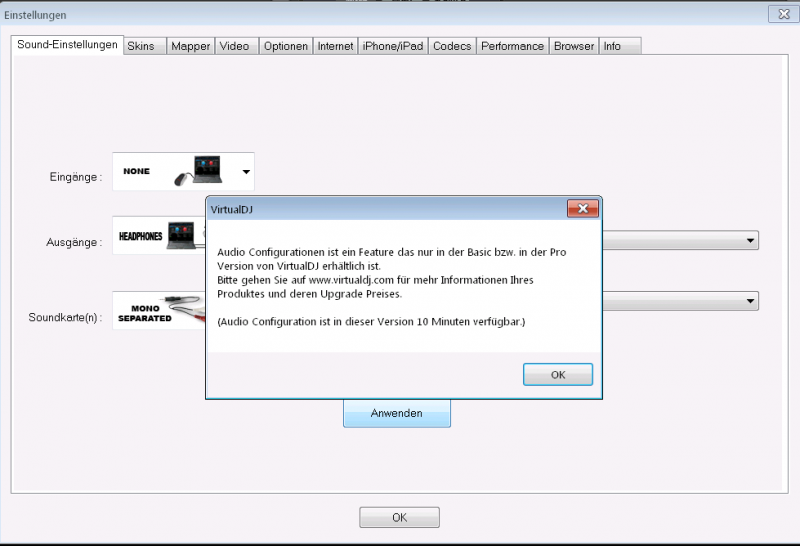Click the Soundkarte(n) label
The width and height of the screenshot is (800, 546).
[x=65, y=317]
